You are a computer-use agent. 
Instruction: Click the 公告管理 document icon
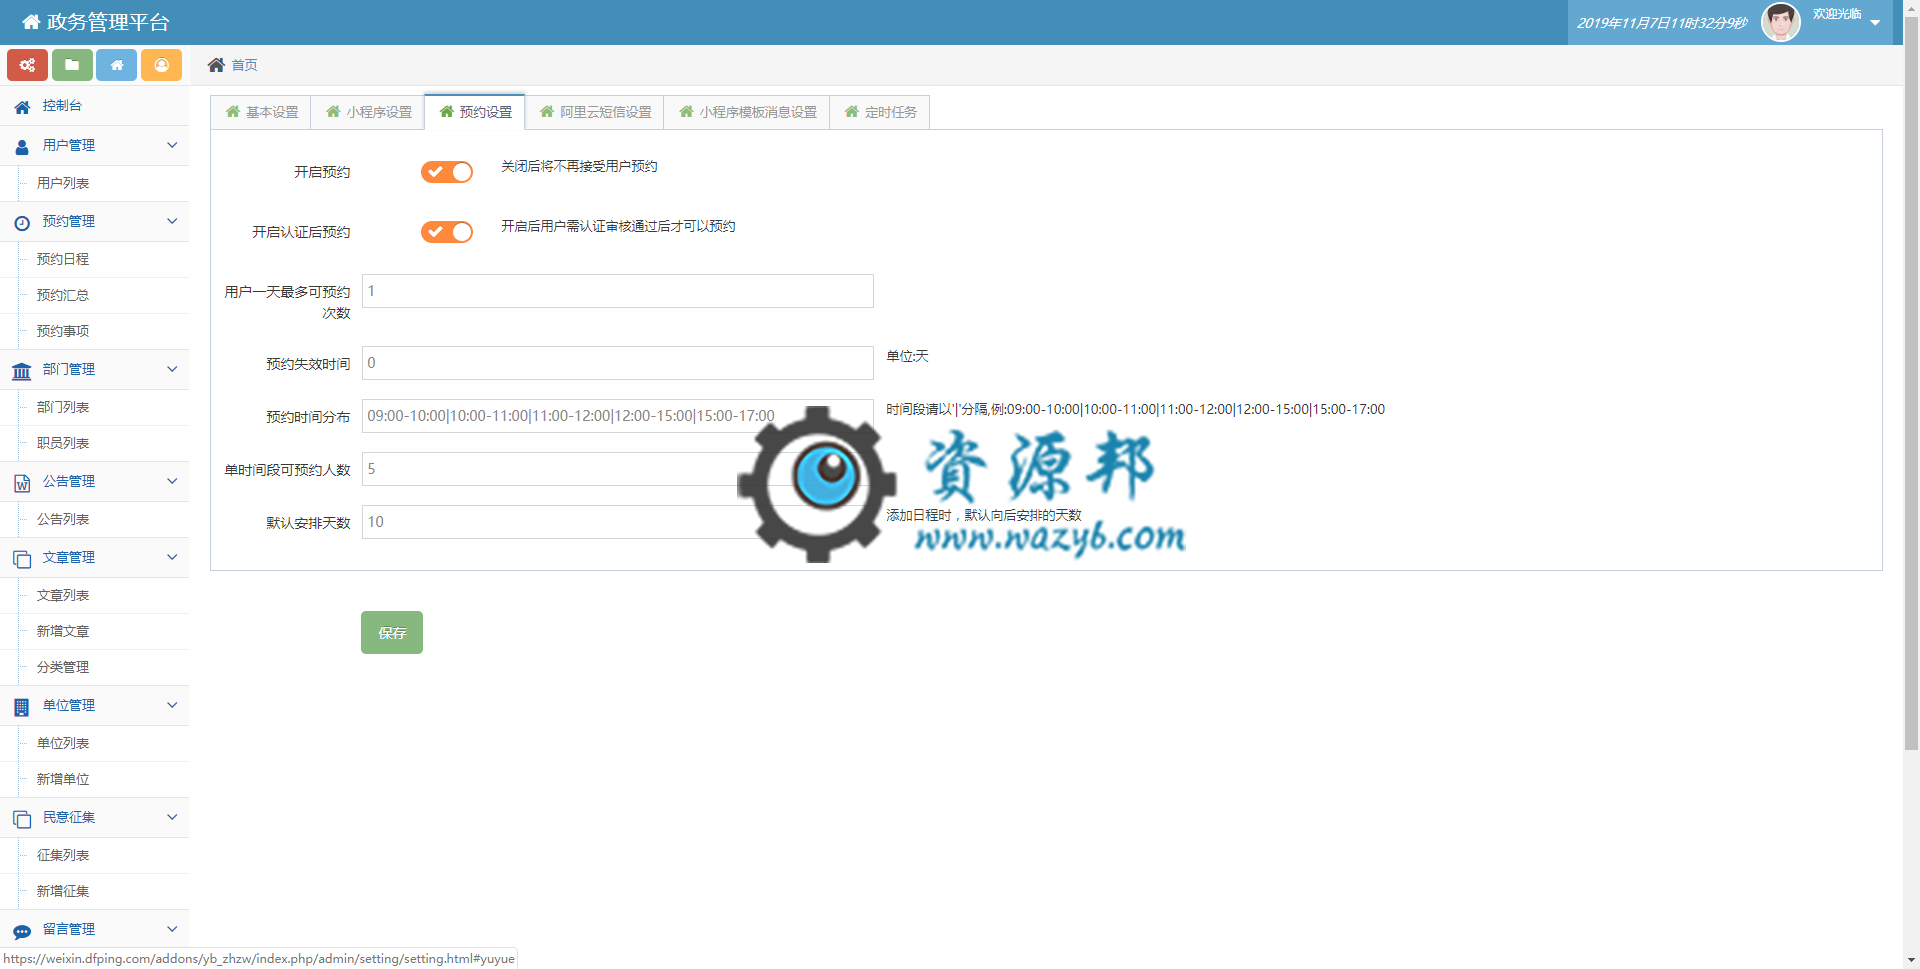(x=22, y=483)
